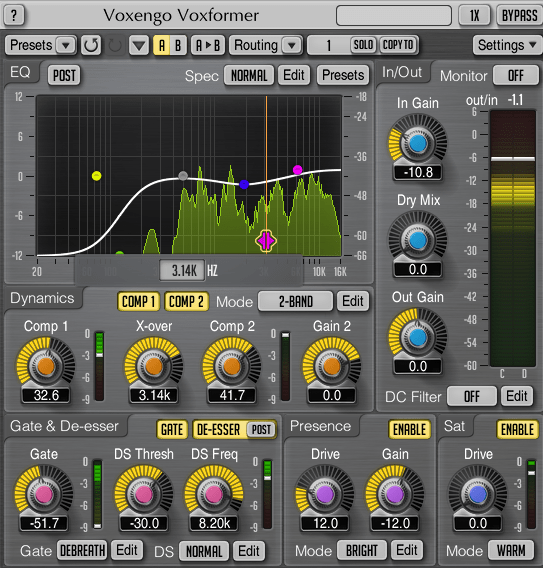Click the greyed redo arrow icon
This screenshot has height=568, width=543.
coord(115,45)
